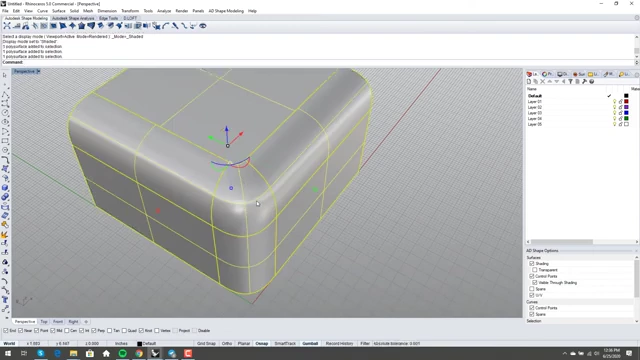The width and height of the screenshot is (640, 360).
Task: Open Google Chrome from the taskbar
Action: (x=139, y=353)
